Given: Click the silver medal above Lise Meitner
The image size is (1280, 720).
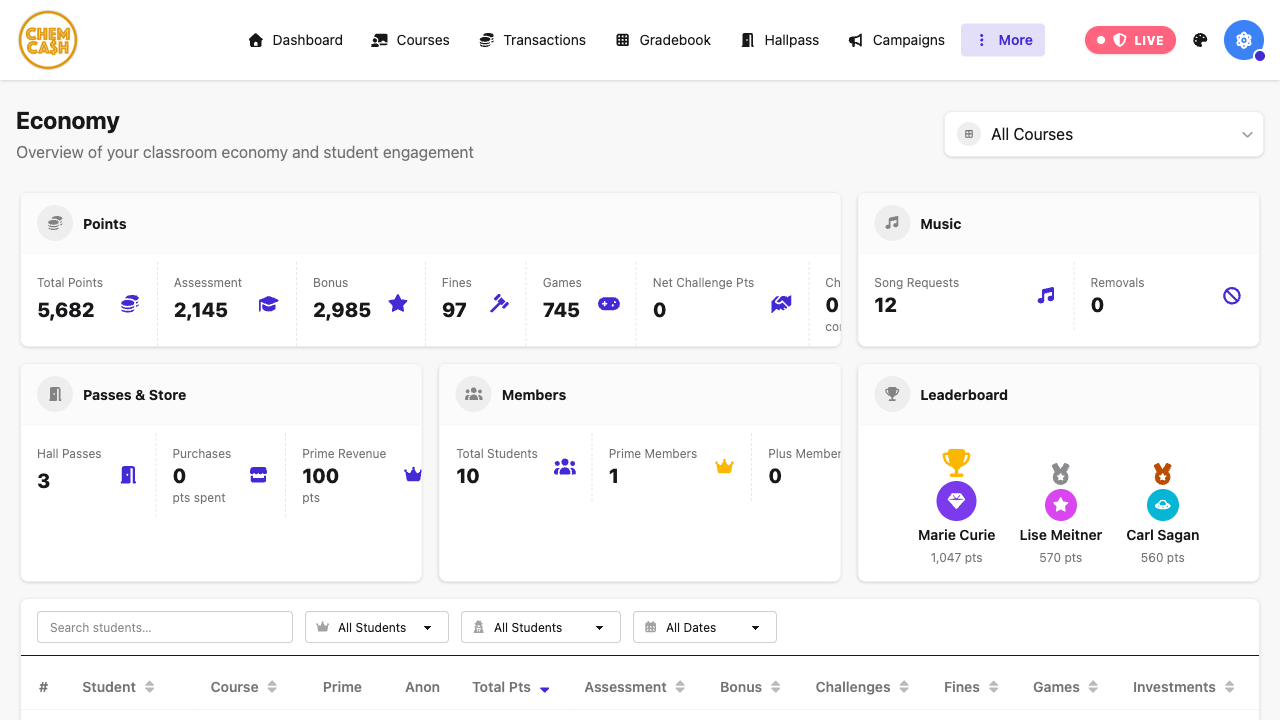Looking at the screenshot, I should tap(1061, 474).
